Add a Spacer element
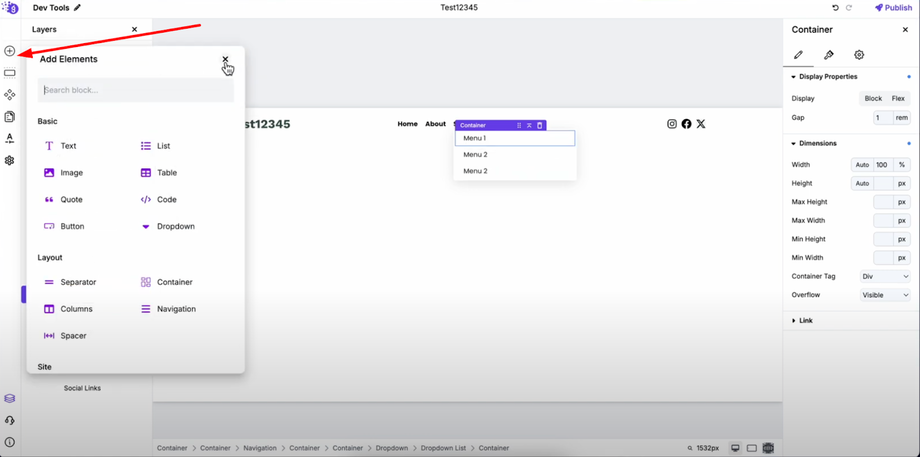920x457 pixels. pos(65,336)
